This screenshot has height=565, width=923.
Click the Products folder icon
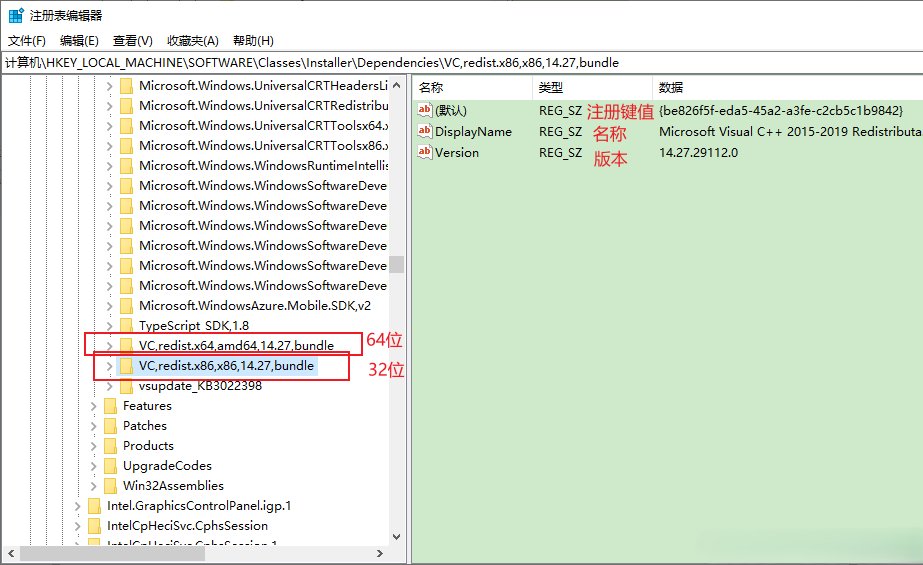(110, 446)
